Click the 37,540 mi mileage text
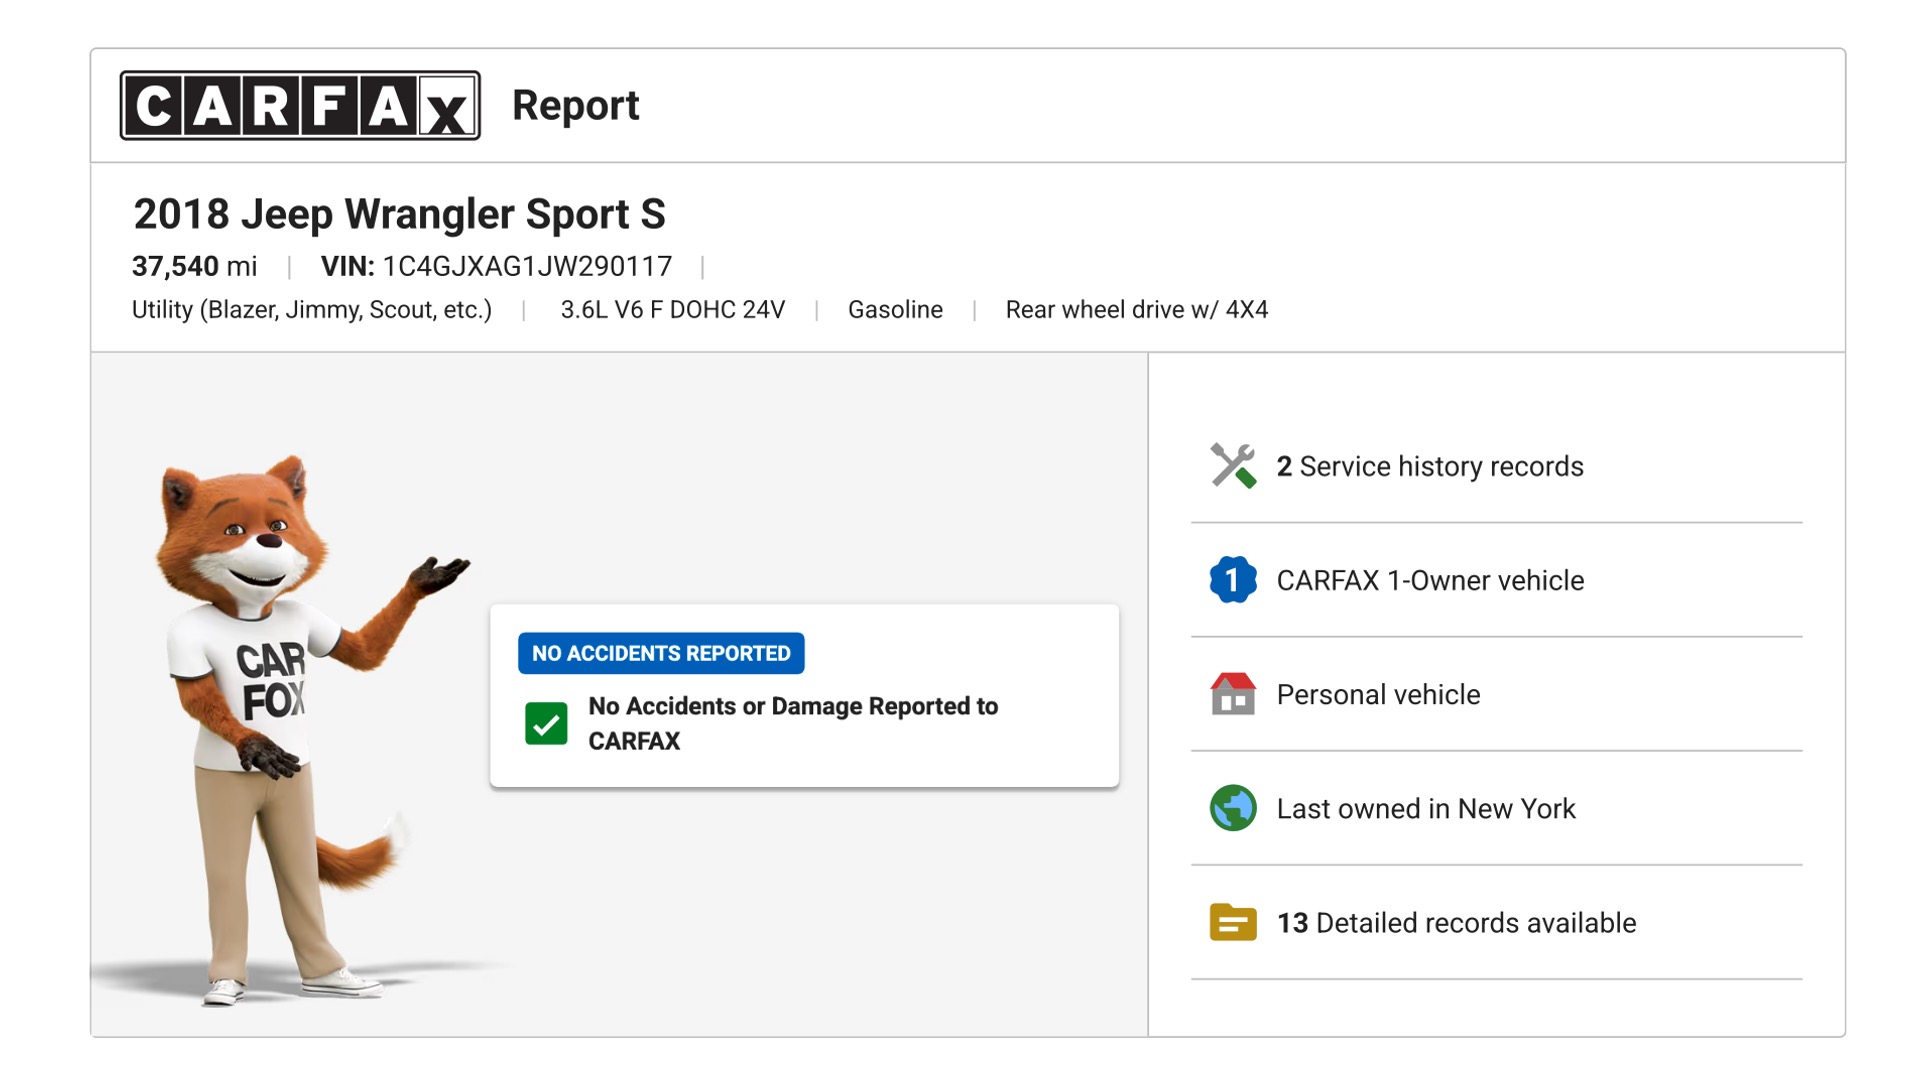1920x1080 pixels. (194, 266)
